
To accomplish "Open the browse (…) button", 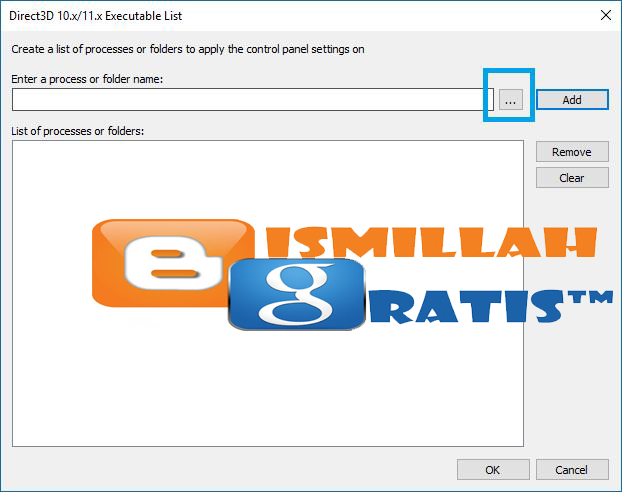I will 511,100.
